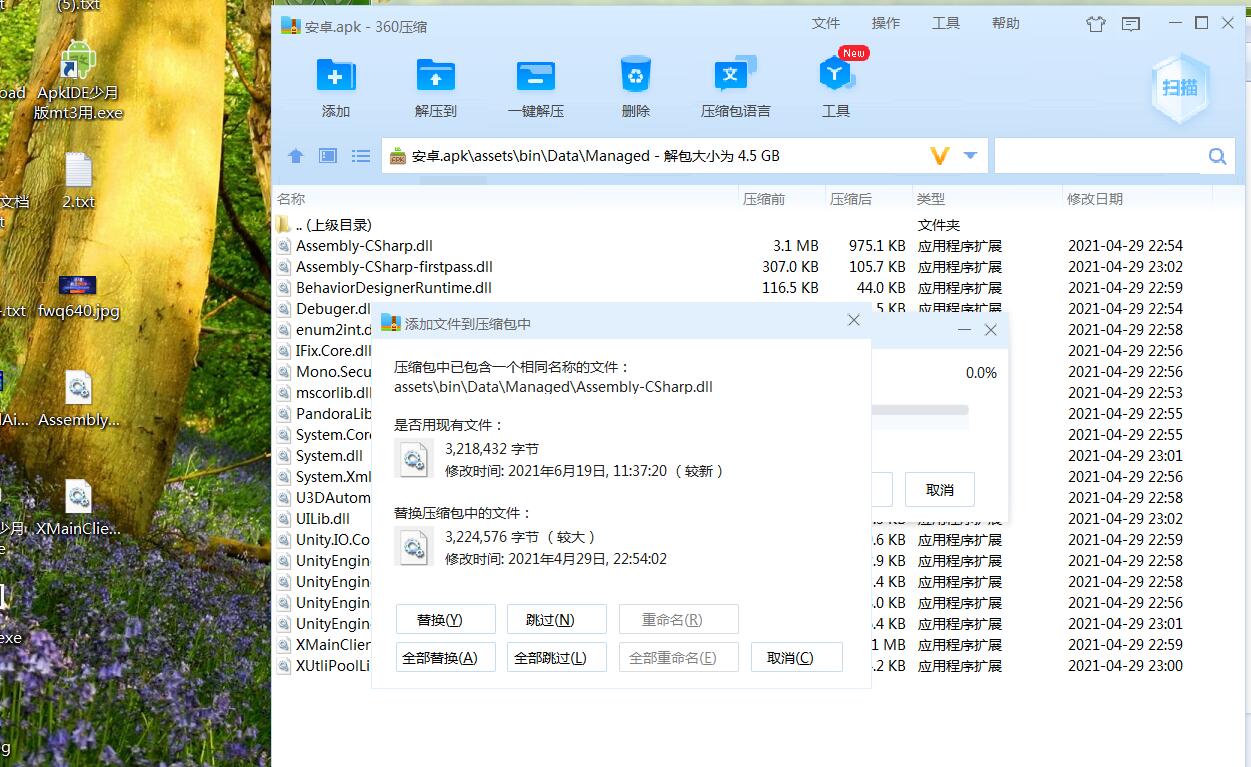Select the fwq640.jpg desktop image
1251x767 pixels.
tap(78, 297)
